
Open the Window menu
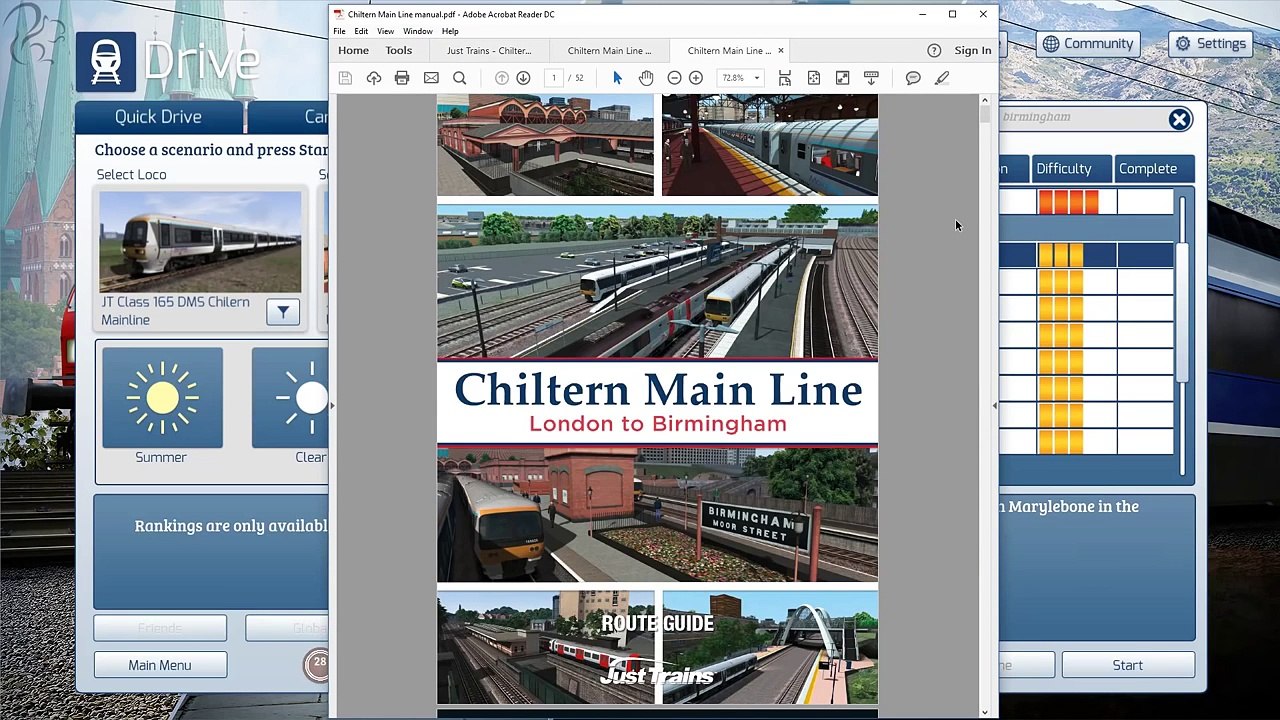418,31
